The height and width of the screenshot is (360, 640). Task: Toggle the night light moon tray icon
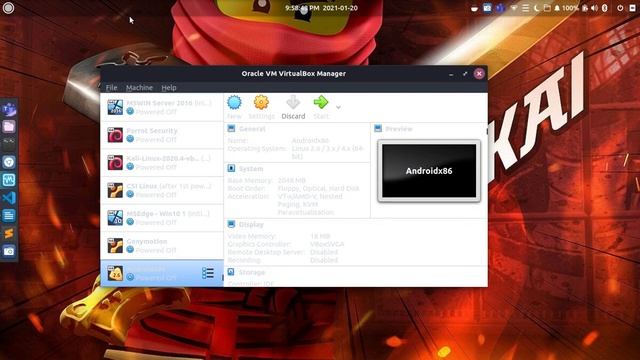click(x=536, y=8)
